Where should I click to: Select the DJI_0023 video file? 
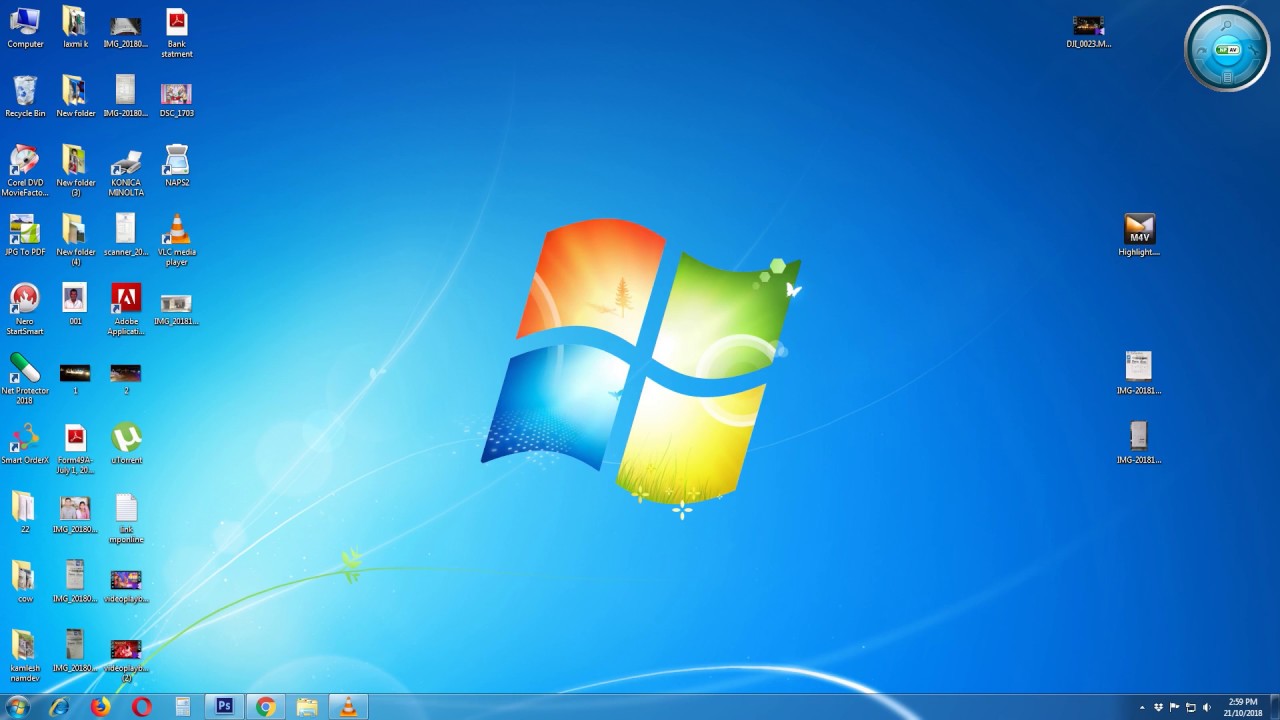click(x=1088, y=31)
